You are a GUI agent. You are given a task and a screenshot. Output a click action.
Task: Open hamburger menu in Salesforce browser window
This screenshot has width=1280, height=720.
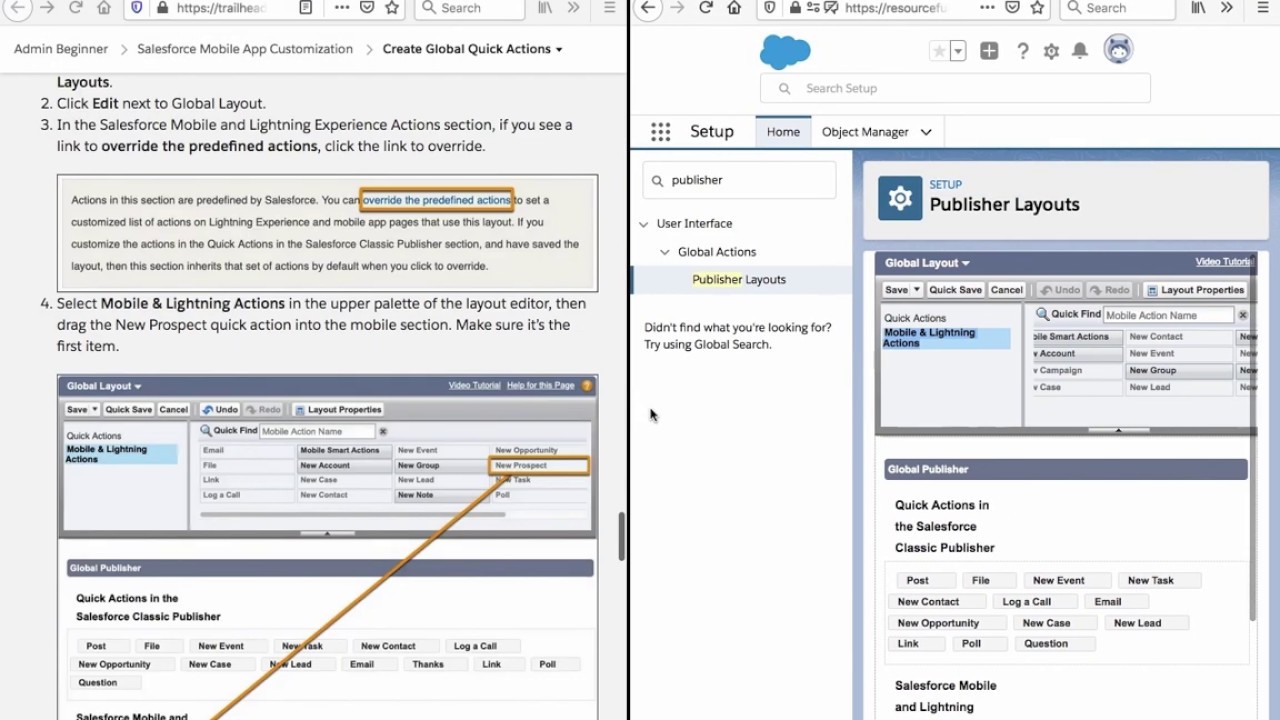point(1262,8)
